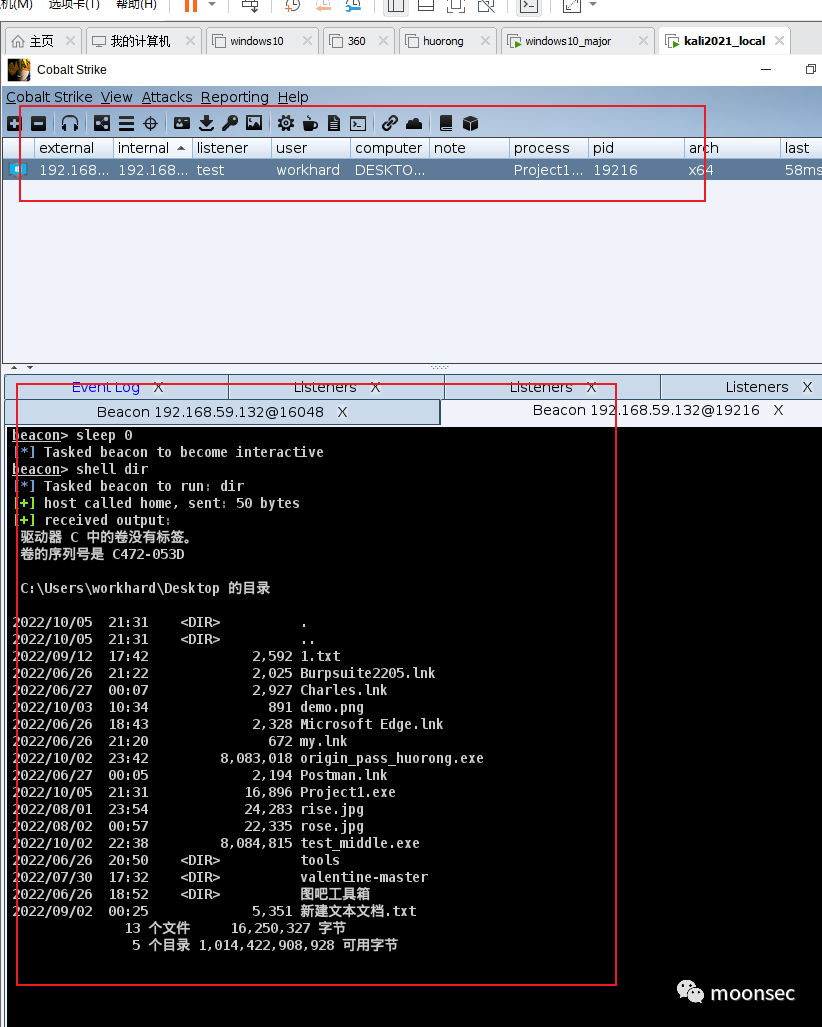Click the connect to team server plus icon

14,123
